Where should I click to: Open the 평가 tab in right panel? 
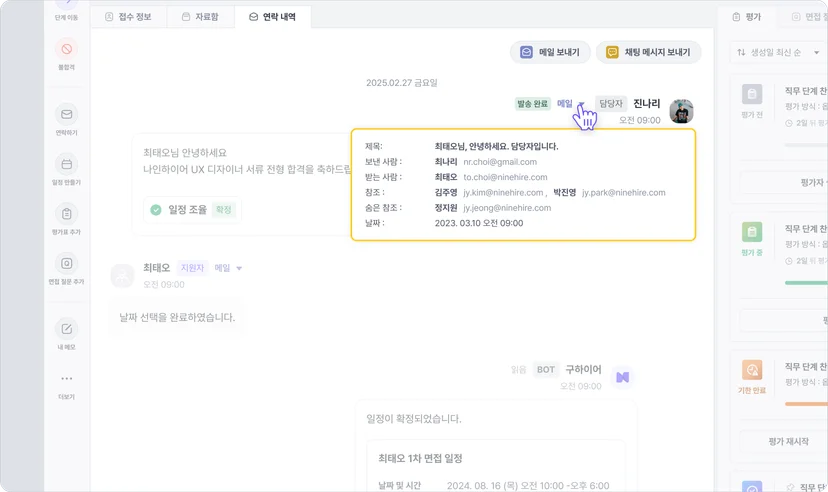click(747, 17)
